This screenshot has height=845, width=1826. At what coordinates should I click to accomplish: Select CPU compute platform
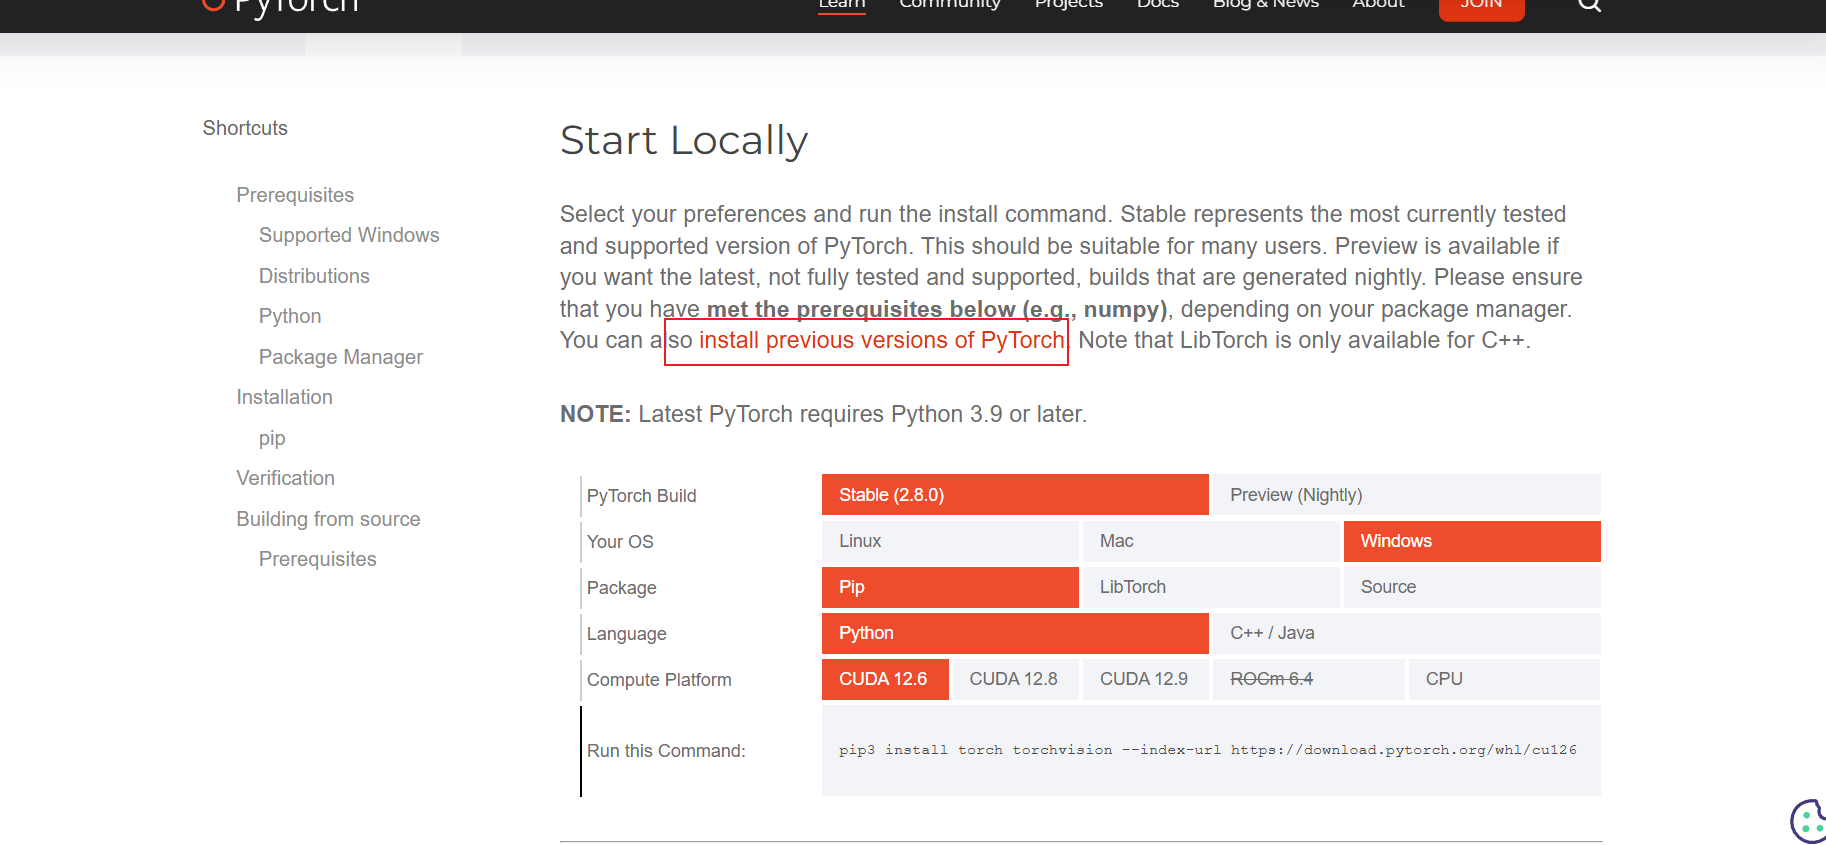[x=1505, y=679]
